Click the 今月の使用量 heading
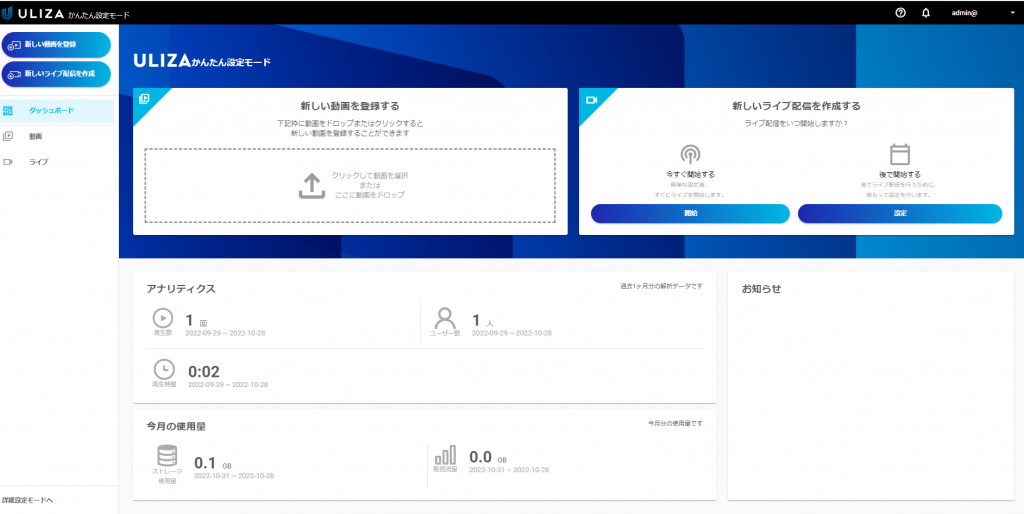 (x=176, y=426)
